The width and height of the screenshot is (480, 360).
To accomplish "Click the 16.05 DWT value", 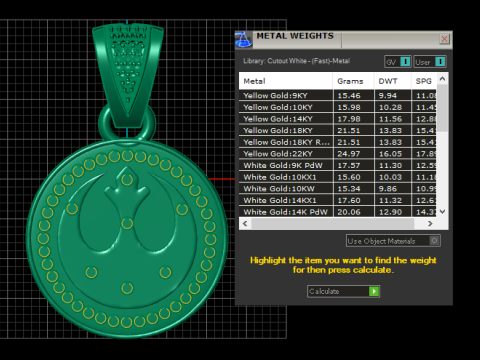I will coord(390,154).
